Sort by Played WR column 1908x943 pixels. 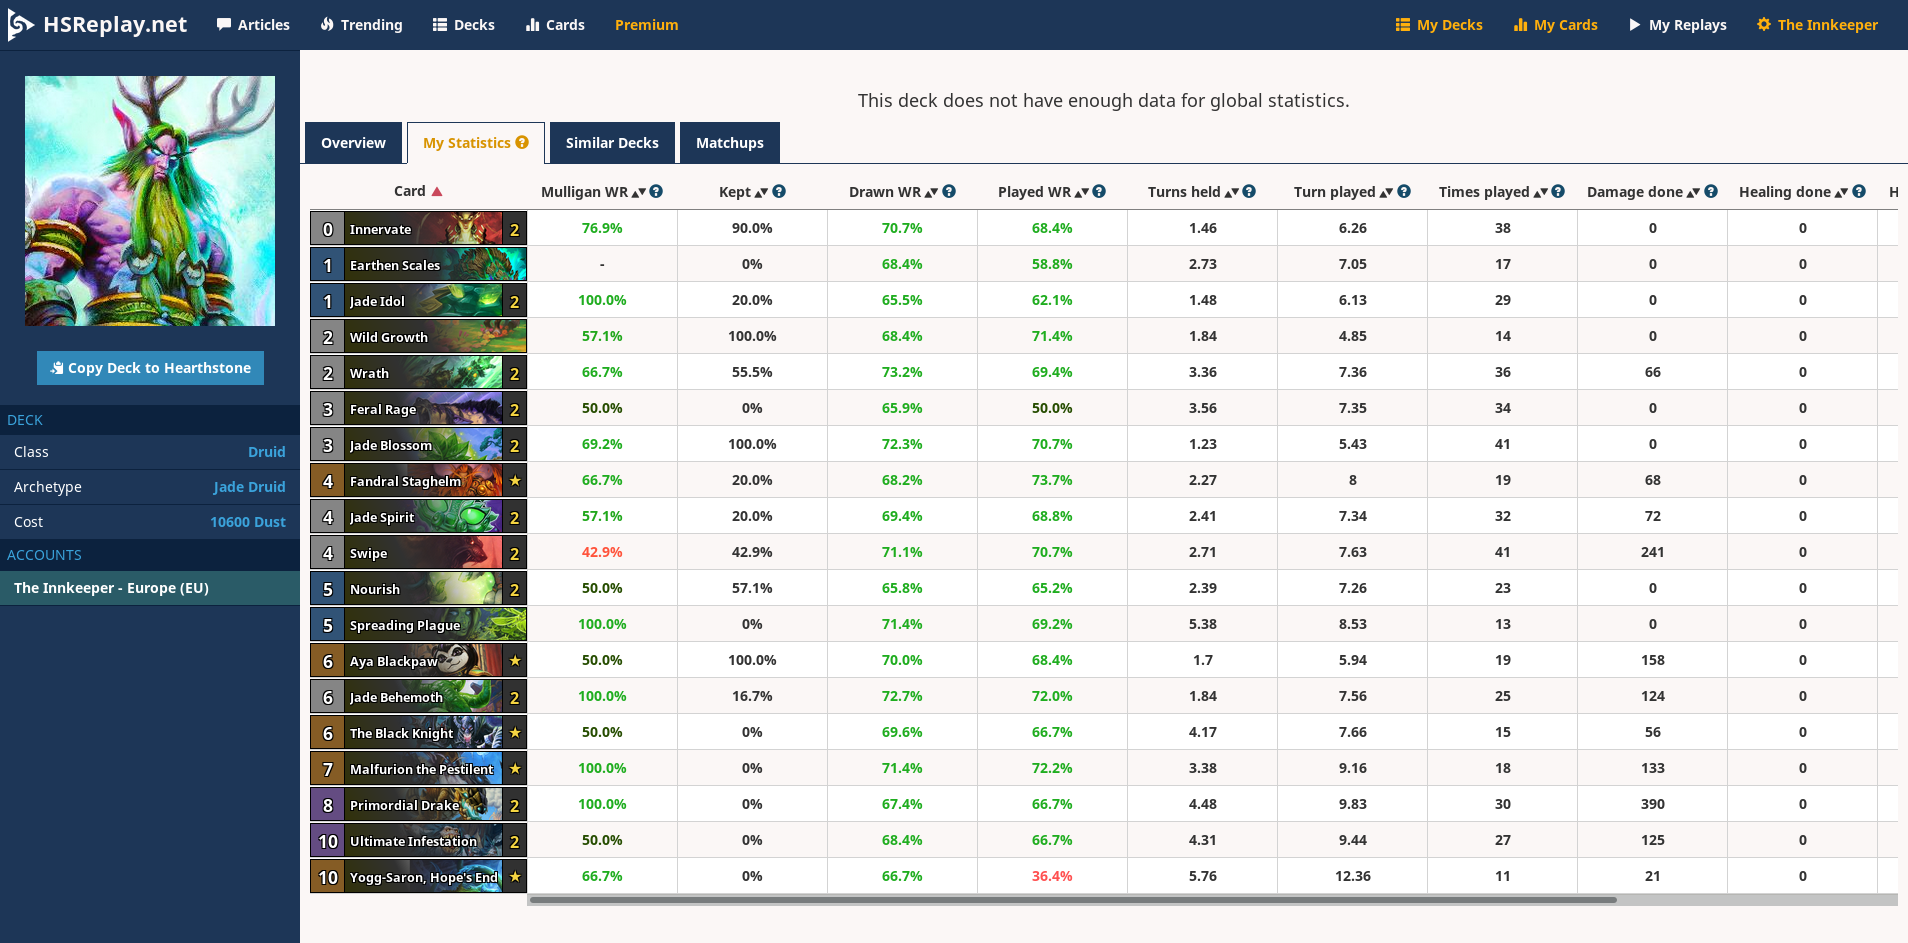pos(1043,192)
